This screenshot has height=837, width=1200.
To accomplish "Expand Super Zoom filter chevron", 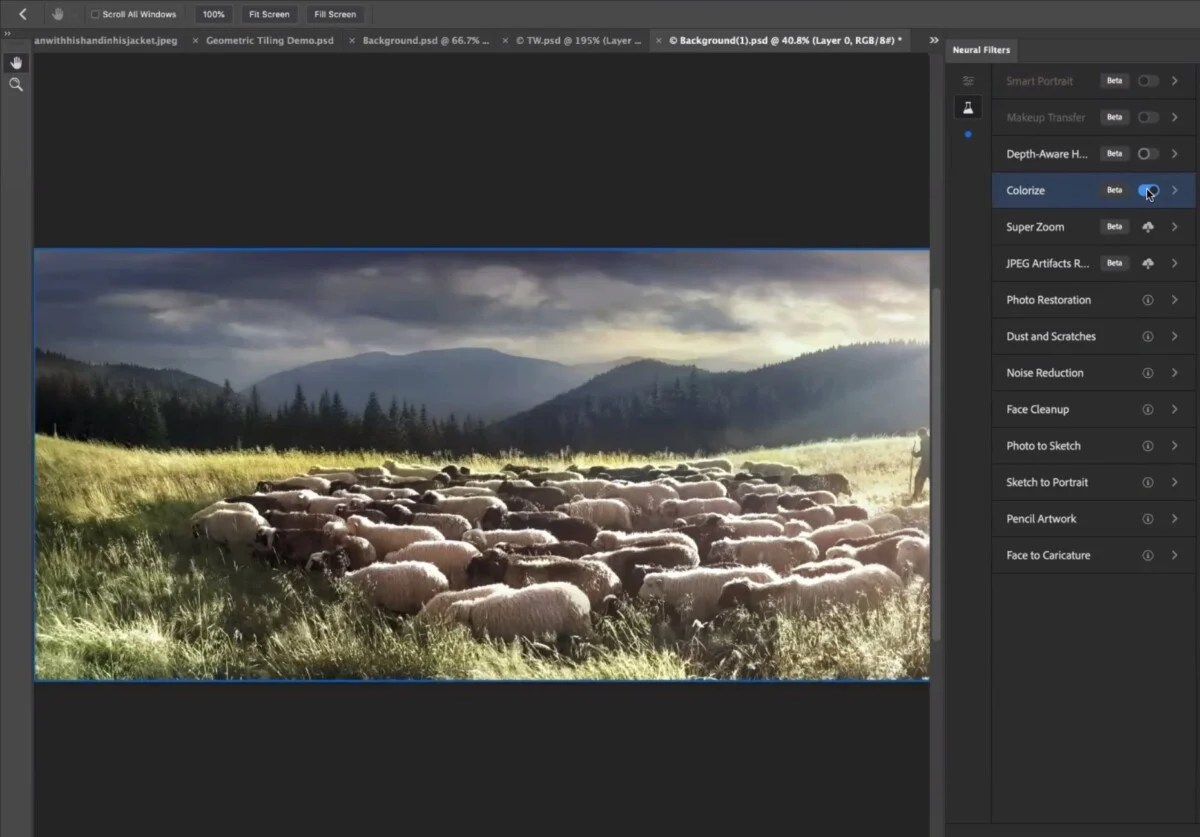I will coord(1175,227).
